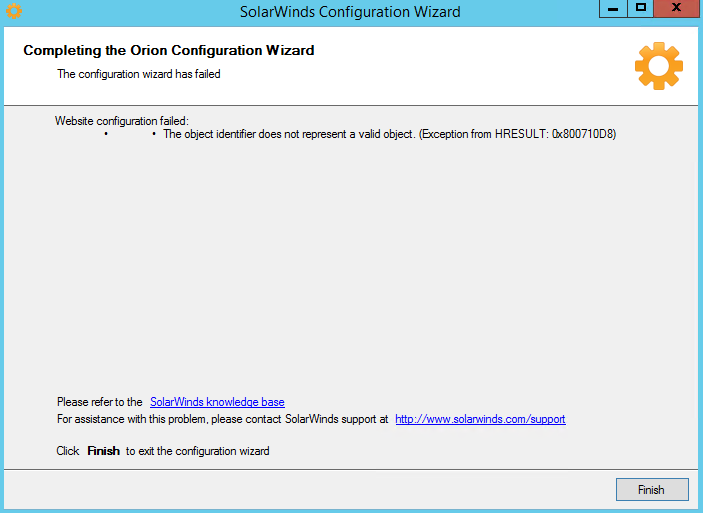Viewport: 703px width, 513px height.
Task: Open the solarwinds.com/support link
Action: tap(480, 419)
